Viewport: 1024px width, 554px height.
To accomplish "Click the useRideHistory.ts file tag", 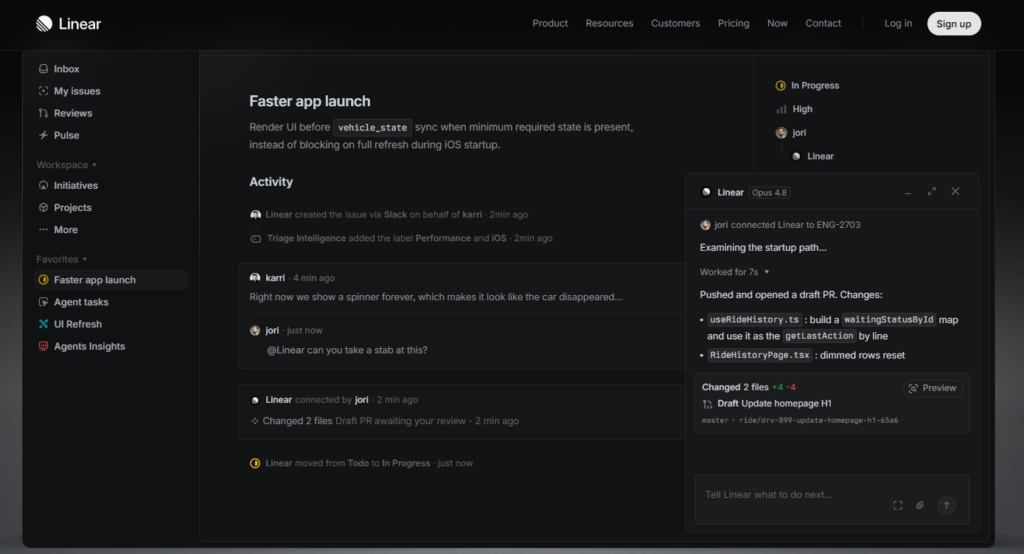I will click(x=754, y=319).
